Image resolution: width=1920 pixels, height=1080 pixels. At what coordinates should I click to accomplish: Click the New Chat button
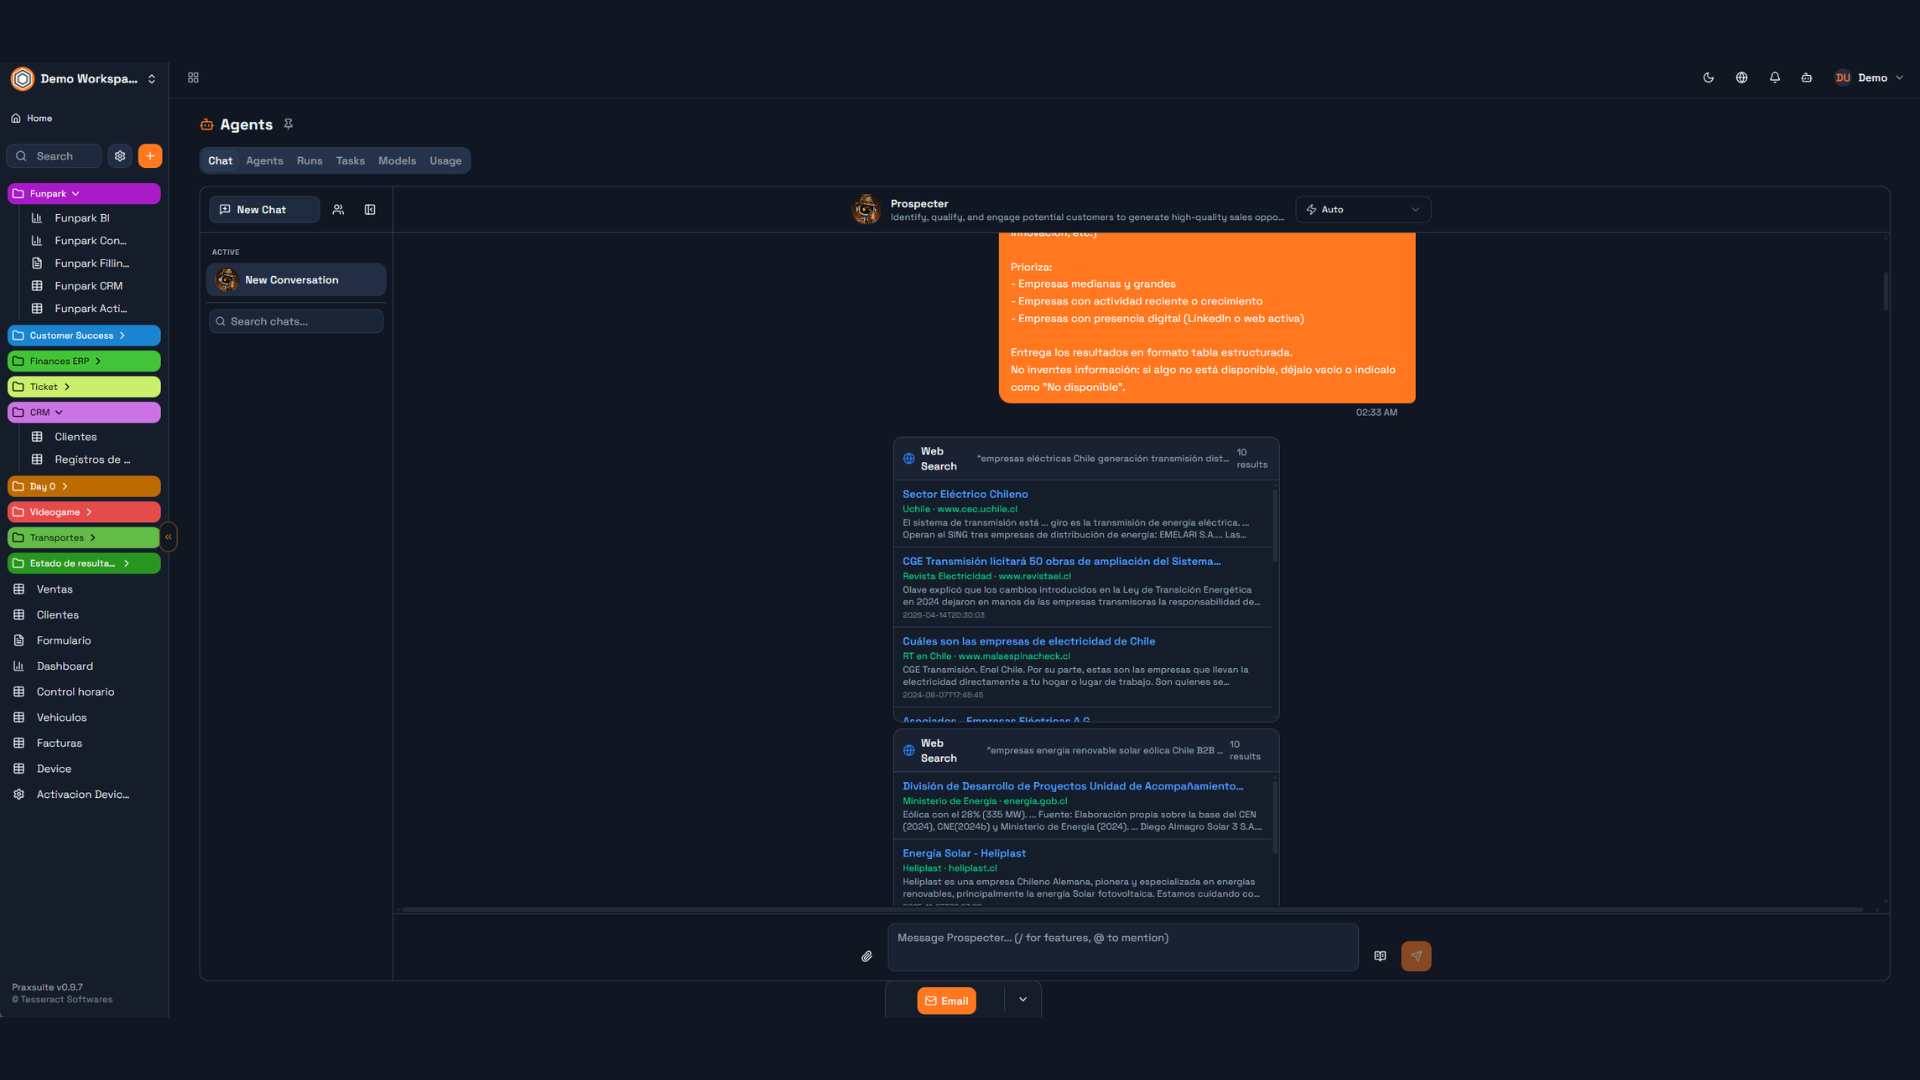pos(264,210)
